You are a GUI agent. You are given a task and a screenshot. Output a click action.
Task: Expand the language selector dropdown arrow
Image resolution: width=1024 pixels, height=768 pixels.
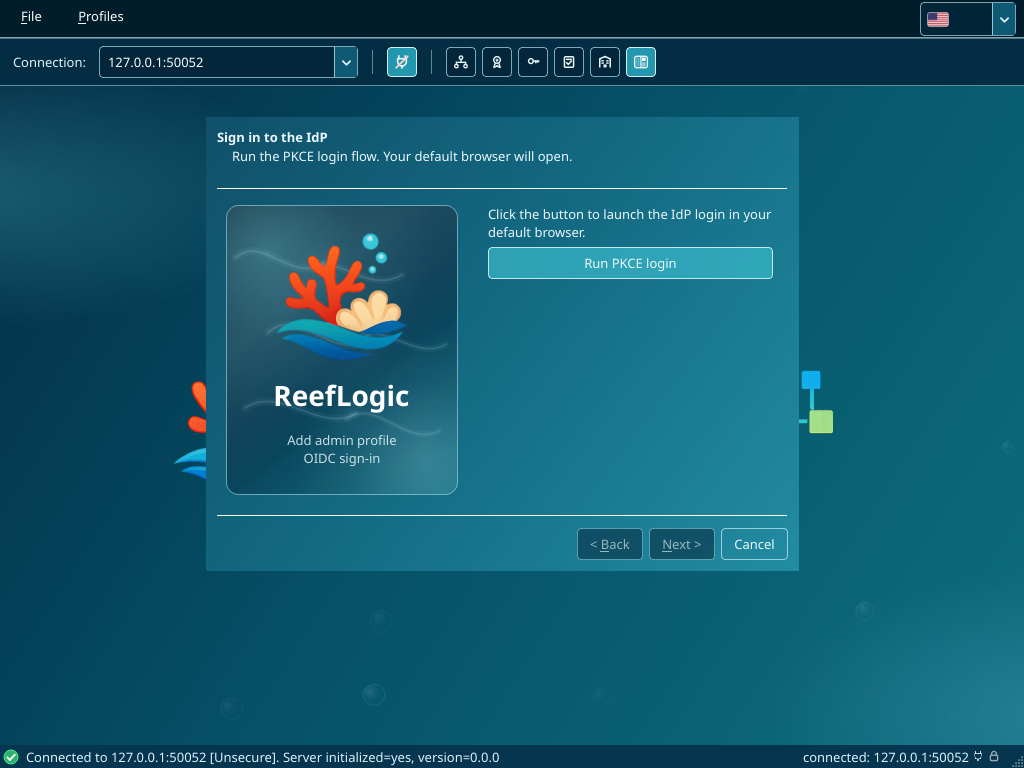point(1004,20)
